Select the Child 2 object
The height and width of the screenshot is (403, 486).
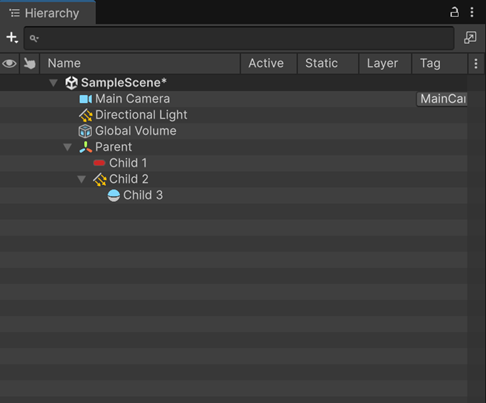click(x=129, y=179)
